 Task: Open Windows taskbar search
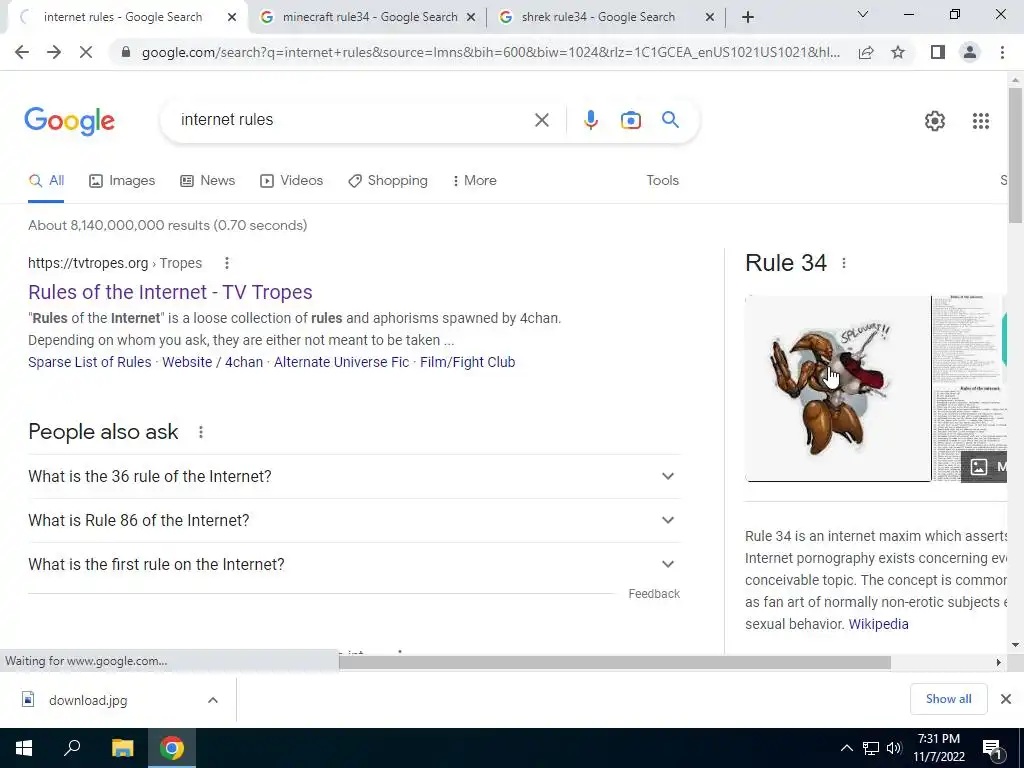pos(72,748)
